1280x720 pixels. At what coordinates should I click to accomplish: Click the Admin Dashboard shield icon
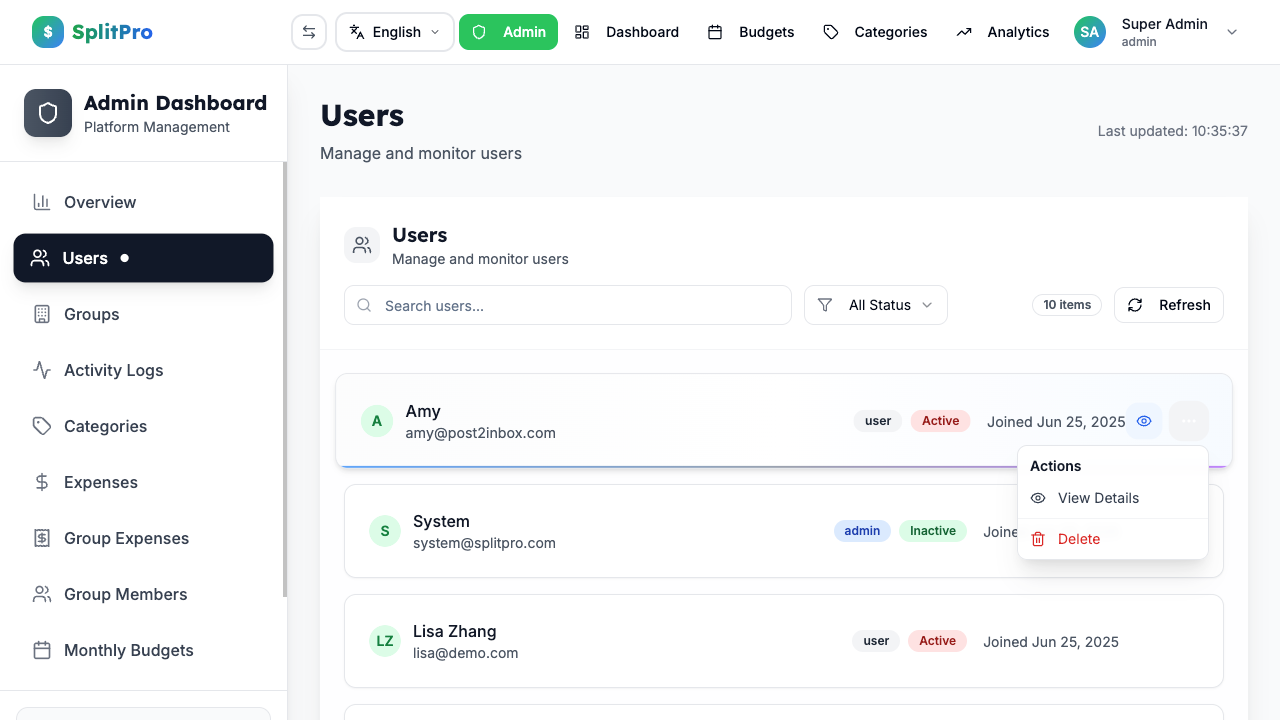pos(48,113)
